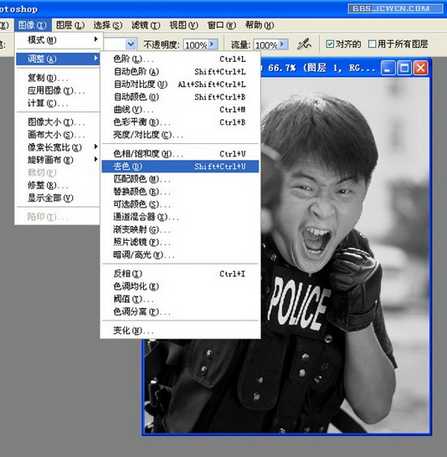Maximize the document window
The height and width of the screenshot is (457, 447).
[404, 68]
